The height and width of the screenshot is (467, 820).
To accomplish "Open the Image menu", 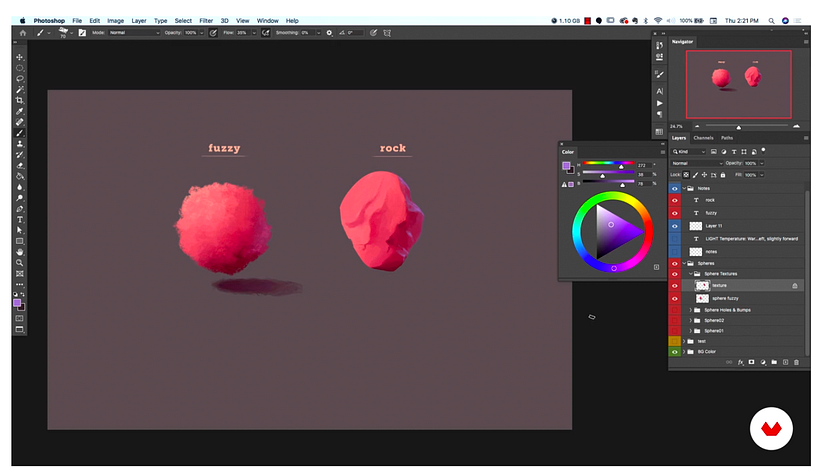I will (x=116, y=21).
